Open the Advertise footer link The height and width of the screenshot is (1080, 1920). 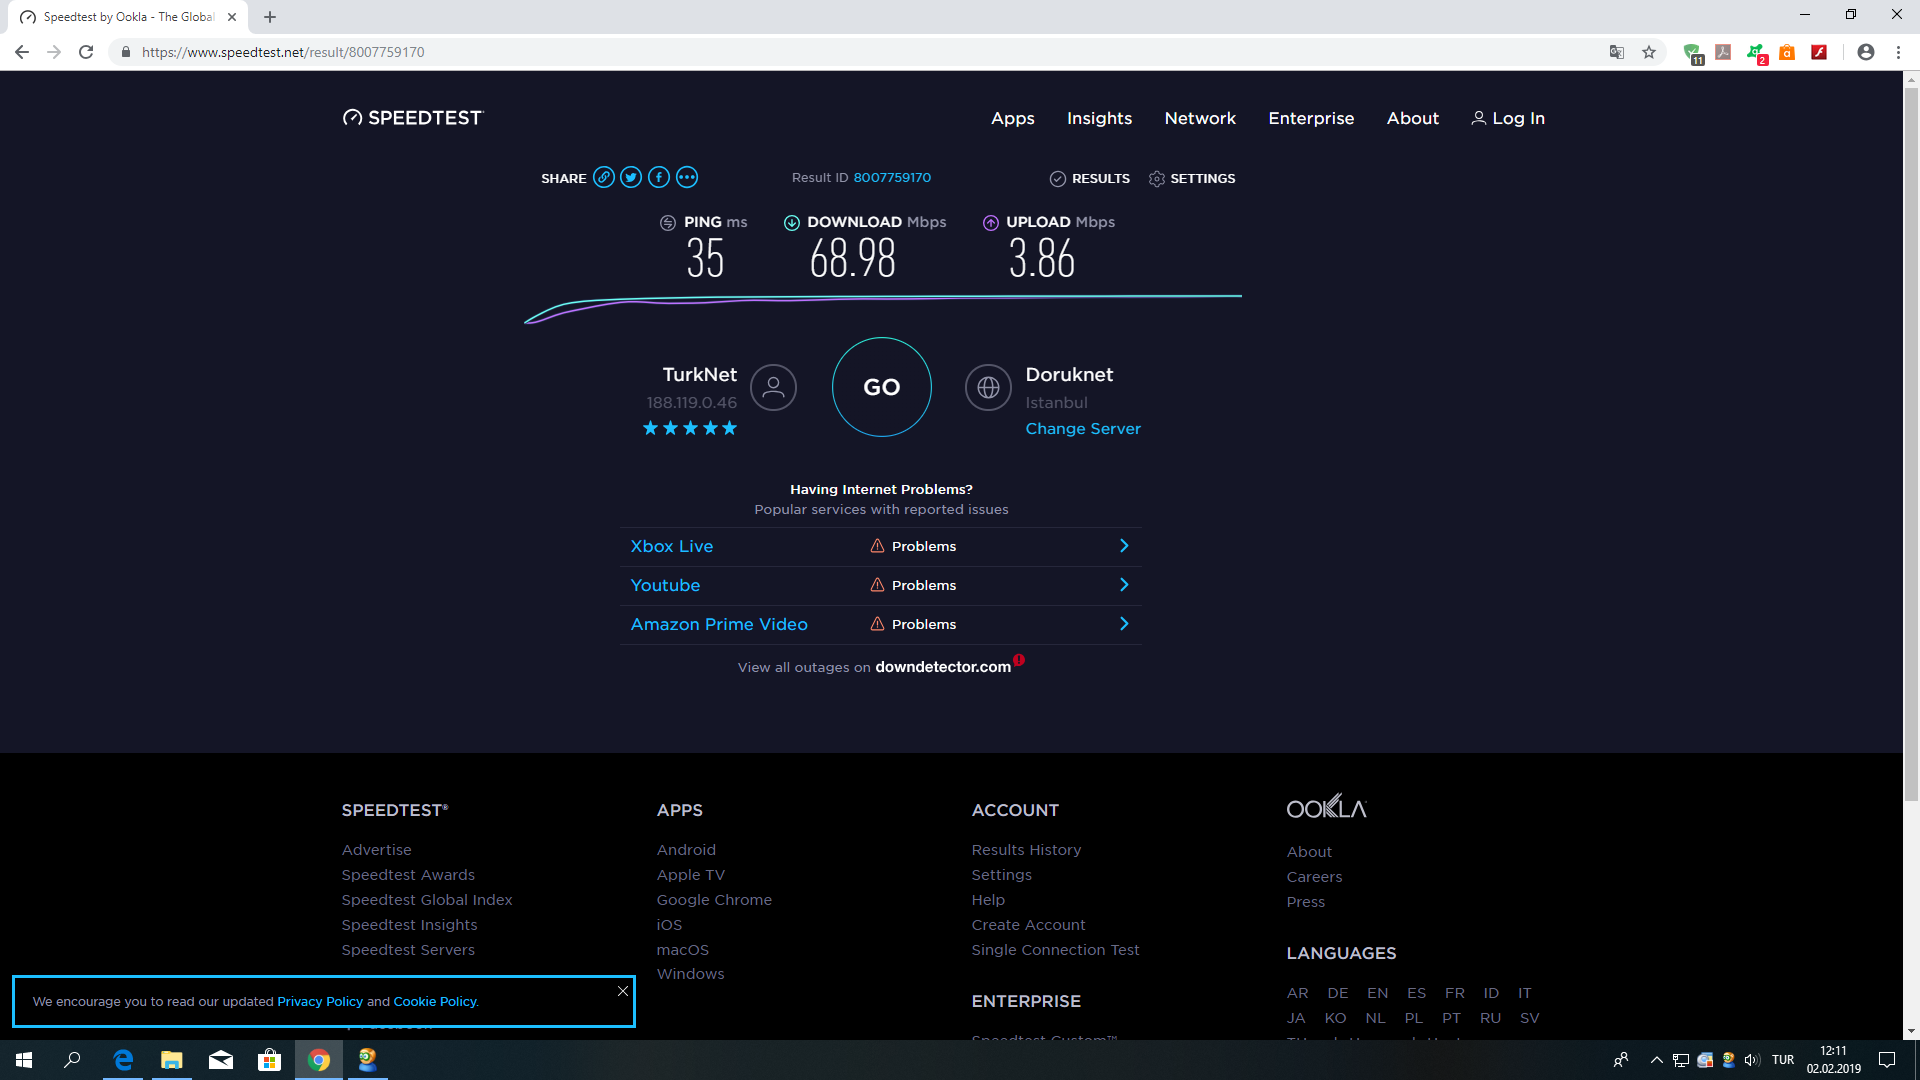(376, 850)
